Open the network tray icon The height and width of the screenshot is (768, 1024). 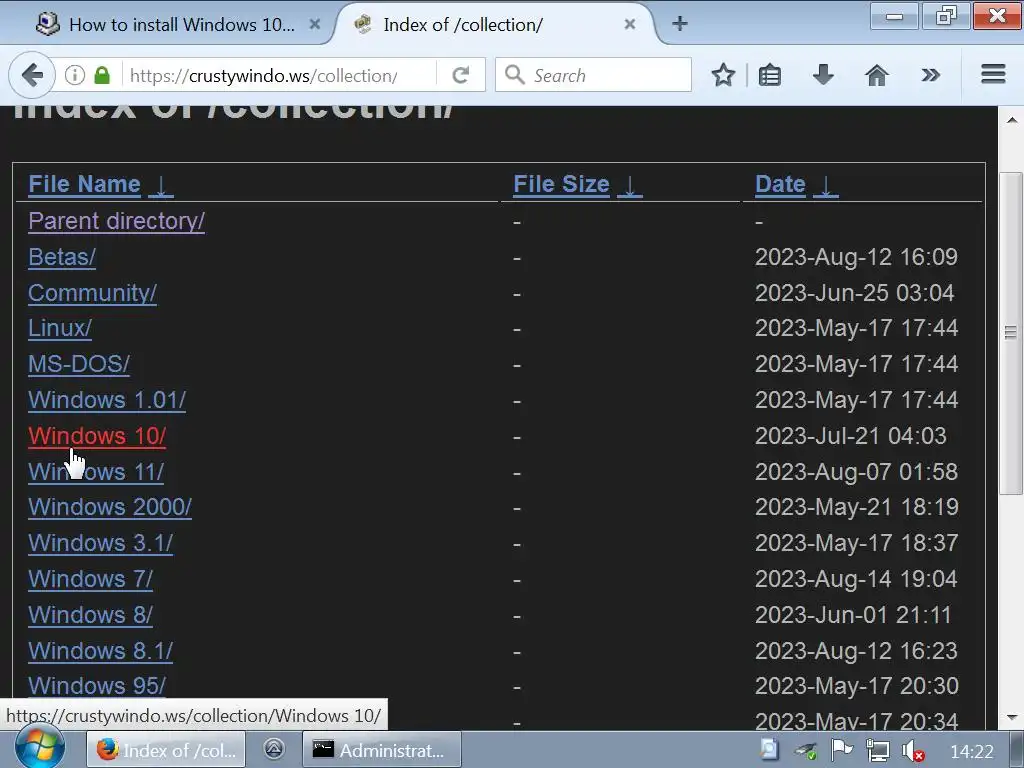click(877, 750)
